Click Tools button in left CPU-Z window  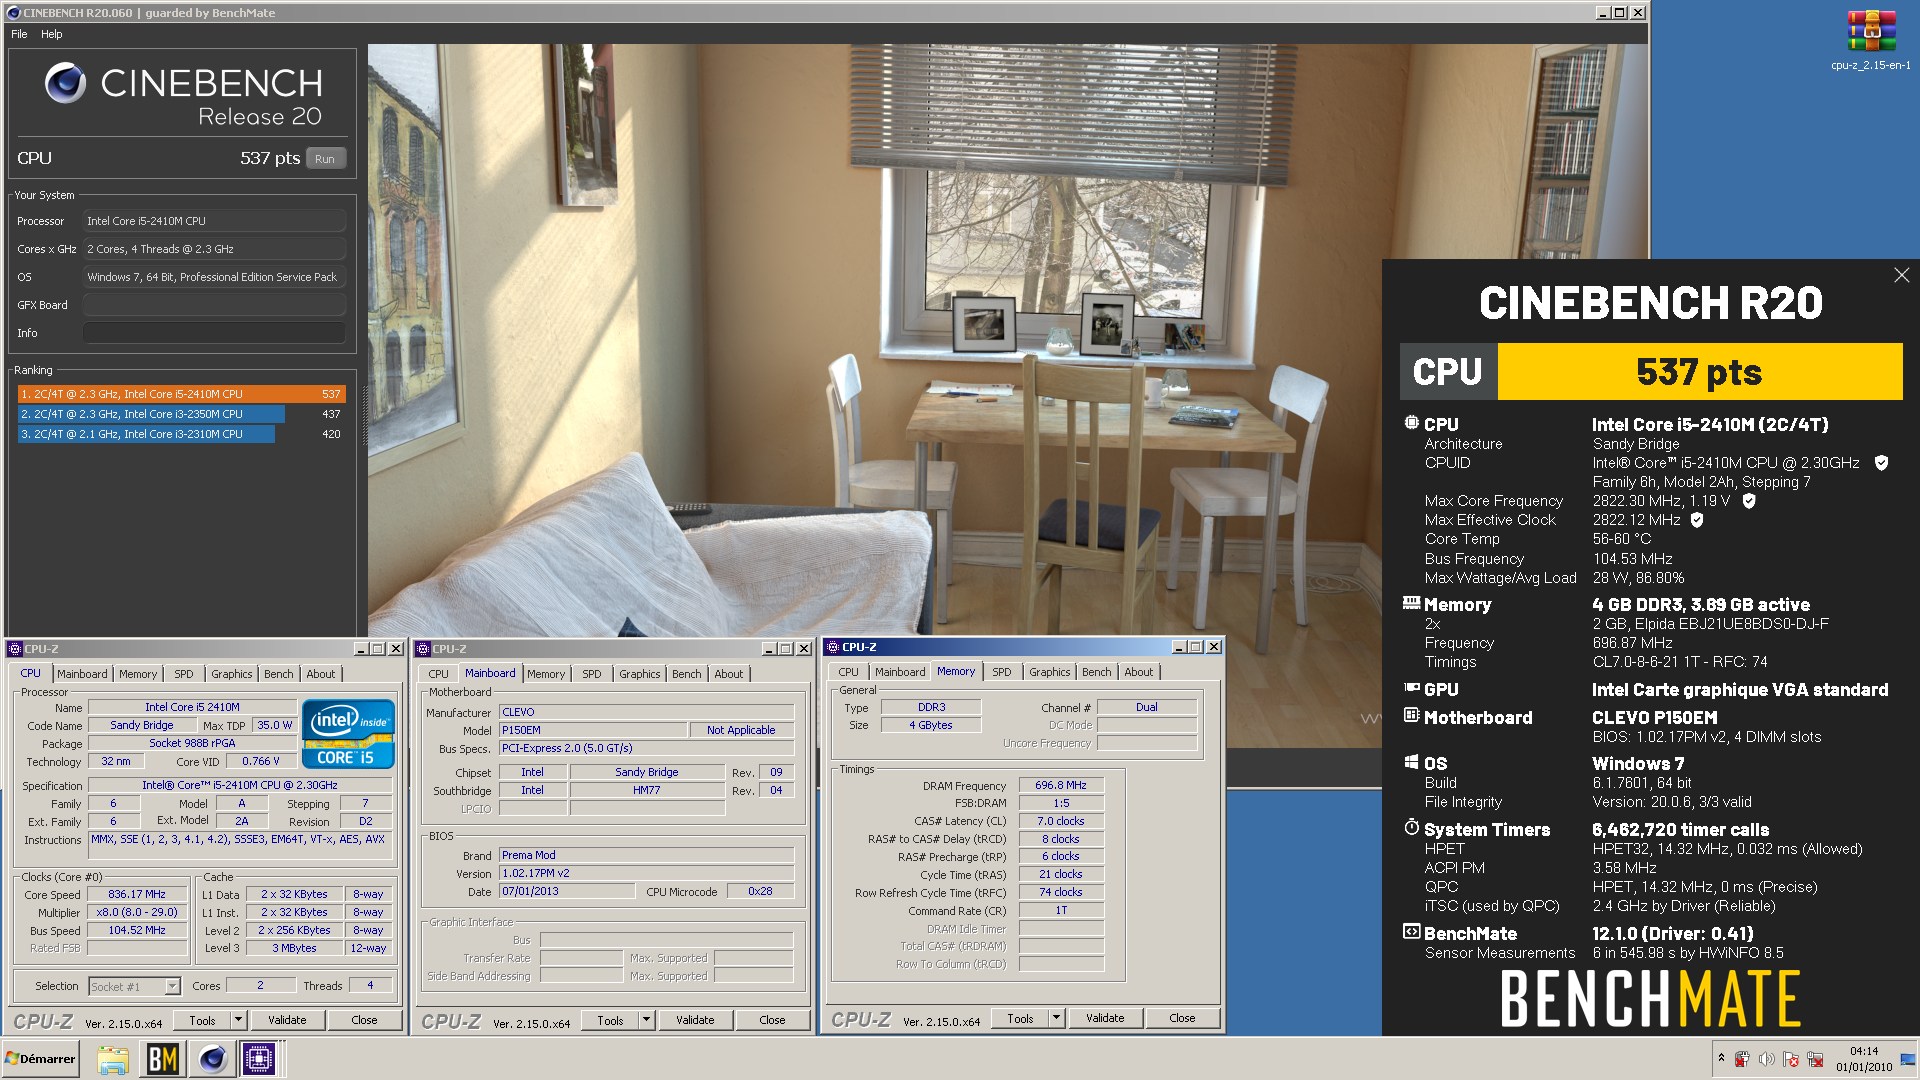click(203, 1020)
